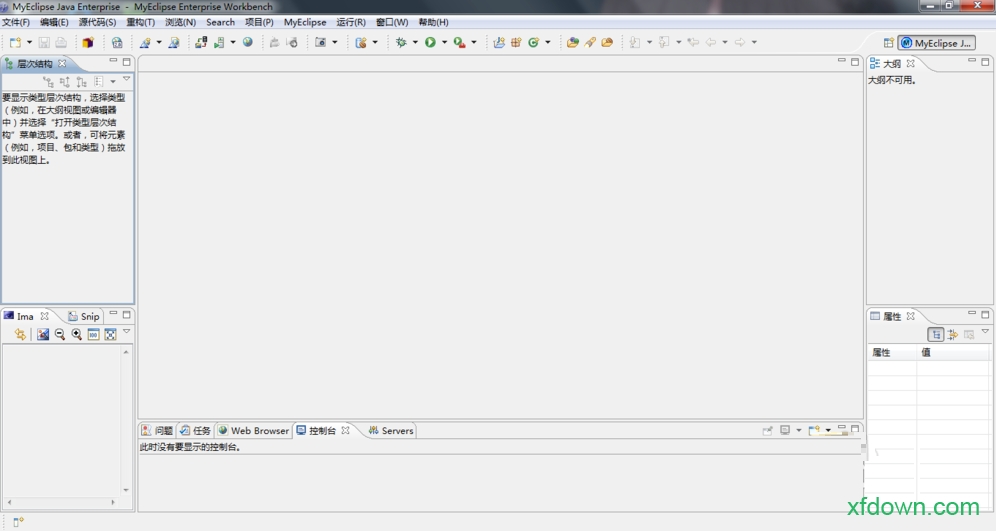This screenshot has width=996, height=531.
Task: Click the fit-to-window icon in Ima view
Action: 111,334
